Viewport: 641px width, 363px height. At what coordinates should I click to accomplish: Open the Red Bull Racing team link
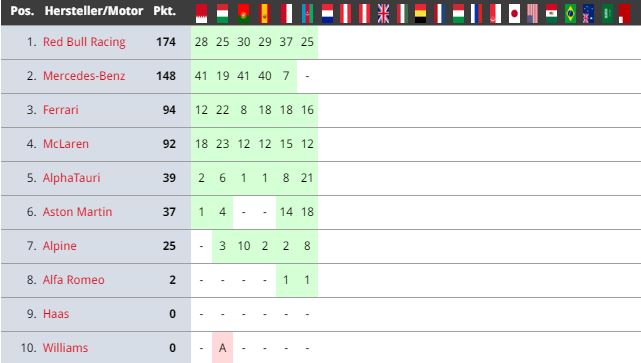pyautogui.click(x=84, y=42)
